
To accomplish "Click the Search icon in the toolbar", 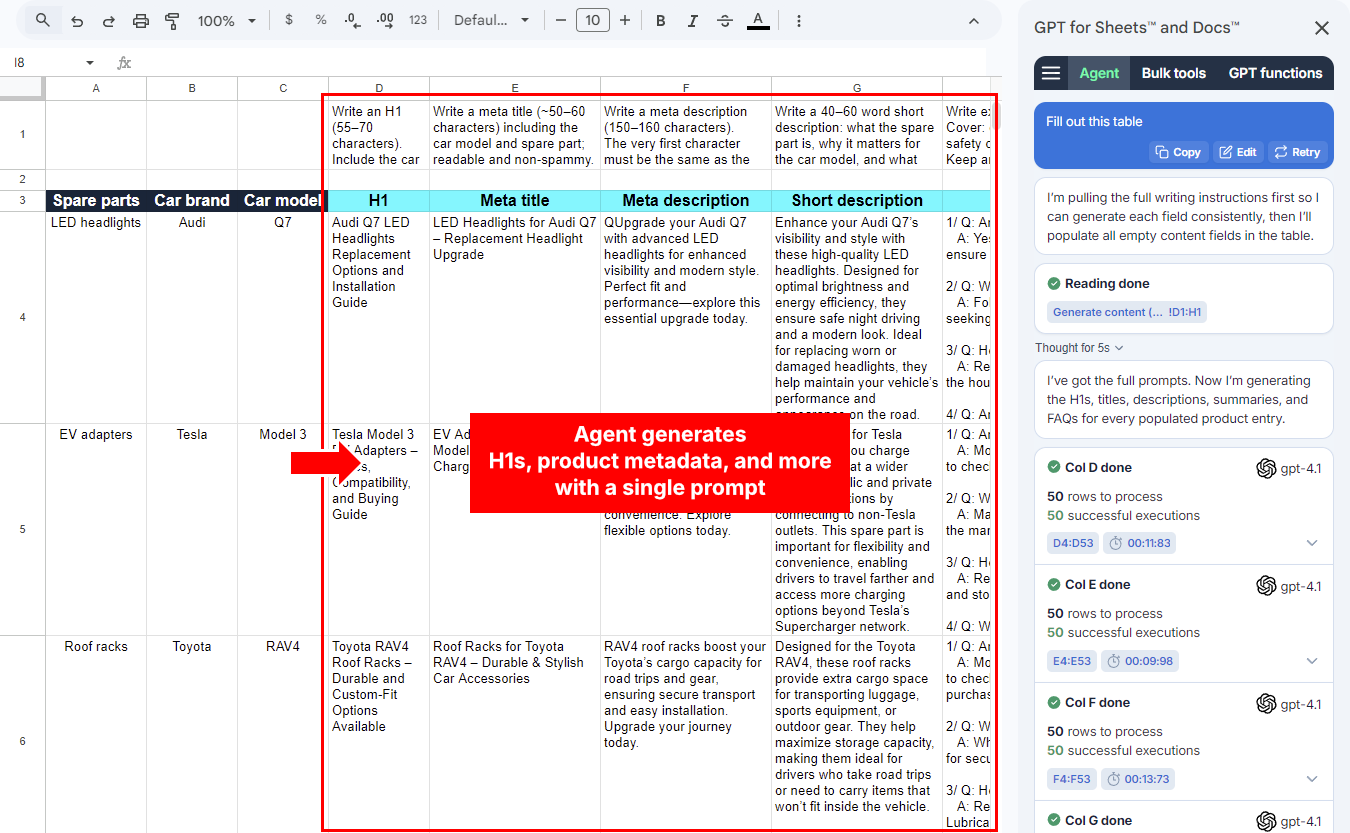I will [41, 19].
